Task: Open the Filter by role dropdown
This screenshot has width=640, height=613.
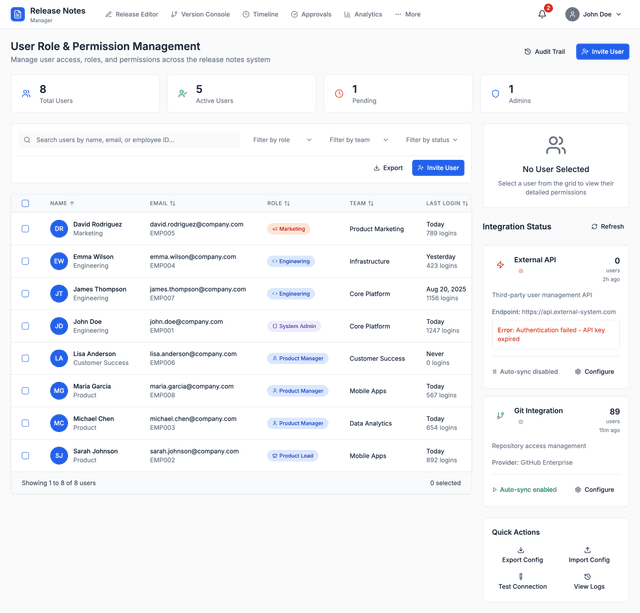Action: click(282, 140)
